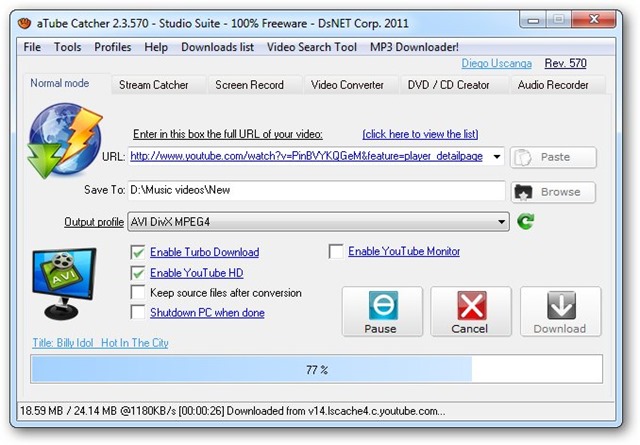This screenshot has width=640, height=445.
Task: Open the MP3 Downloader! menu item
Action: click(x=414, y=47)
